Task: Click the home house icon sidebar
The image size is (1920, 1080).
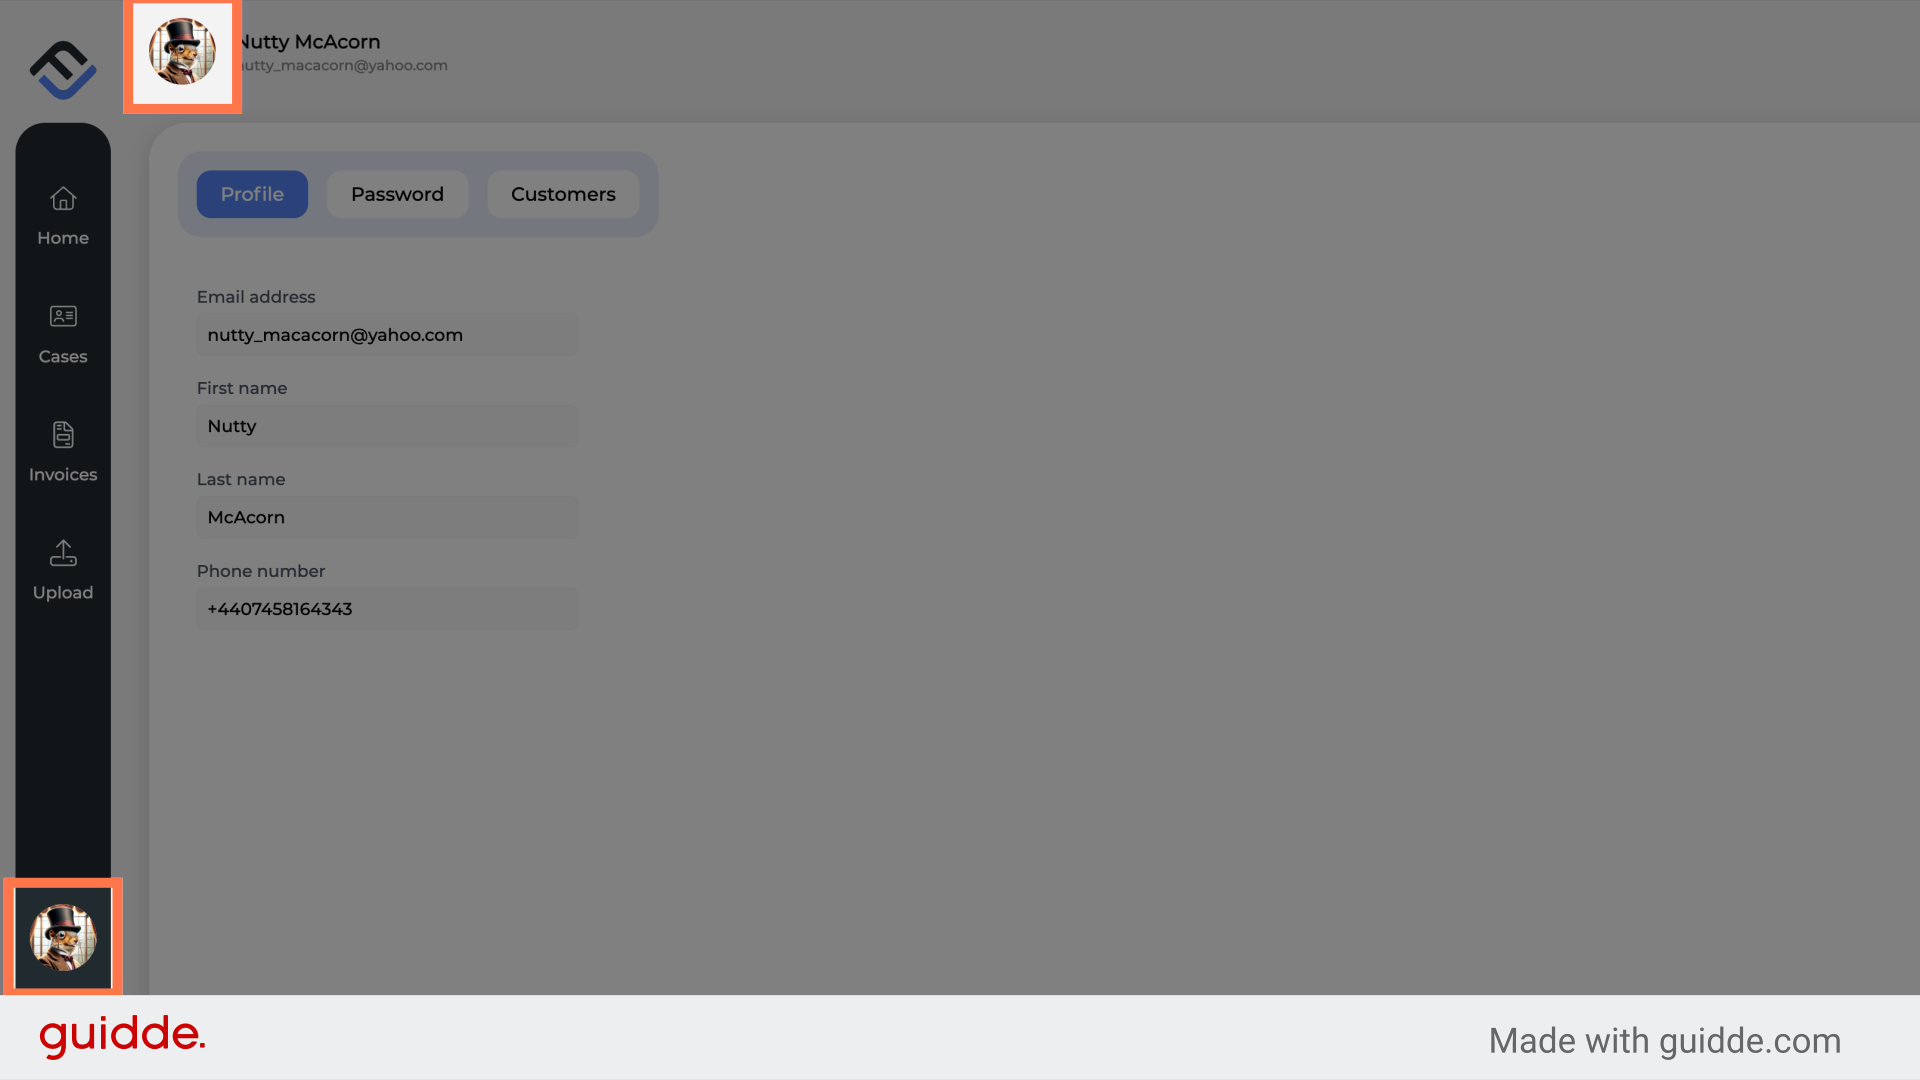Action: coord(62,198)
